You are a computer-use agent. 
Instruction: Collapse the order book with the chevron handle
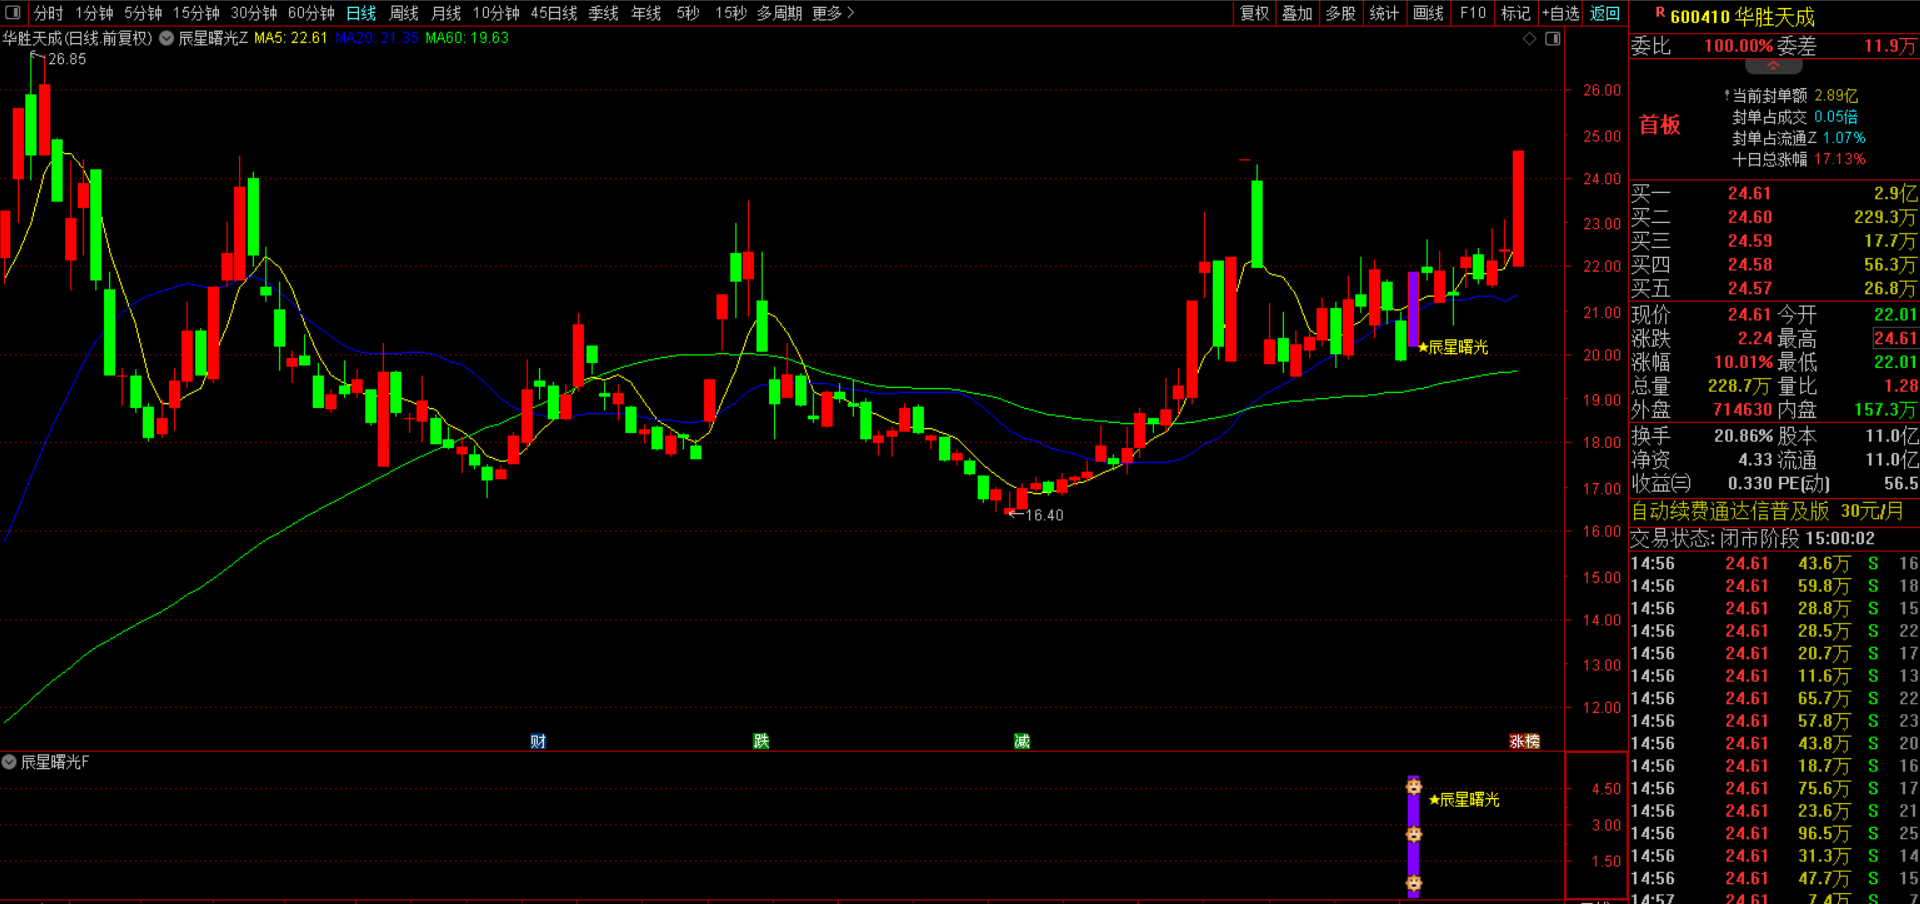coord(1773,66)
